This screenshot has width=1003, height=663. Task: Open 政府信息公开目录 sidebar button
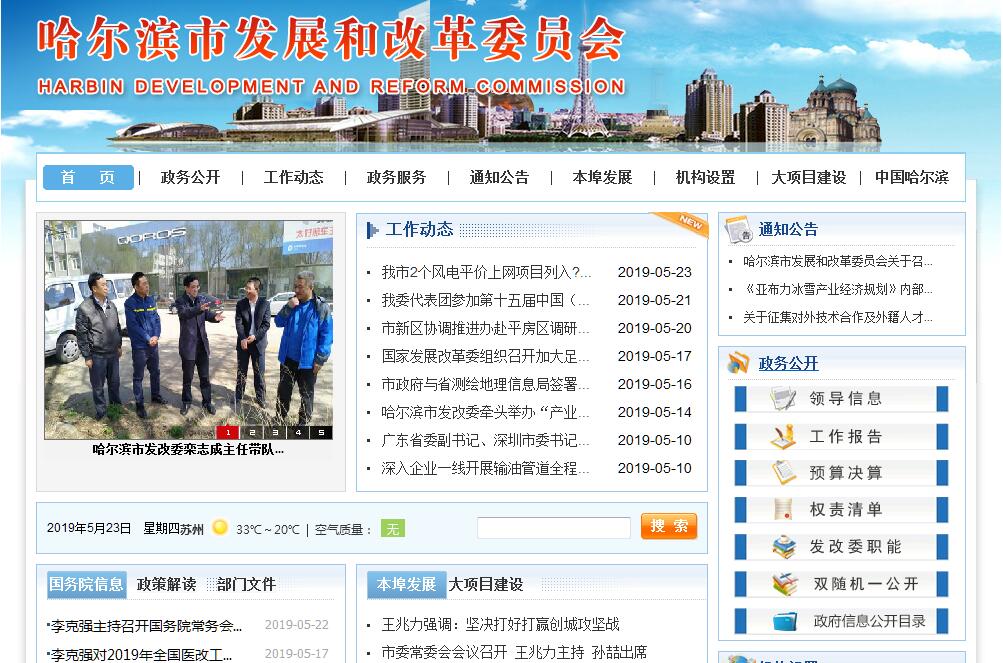coord(841,621)
